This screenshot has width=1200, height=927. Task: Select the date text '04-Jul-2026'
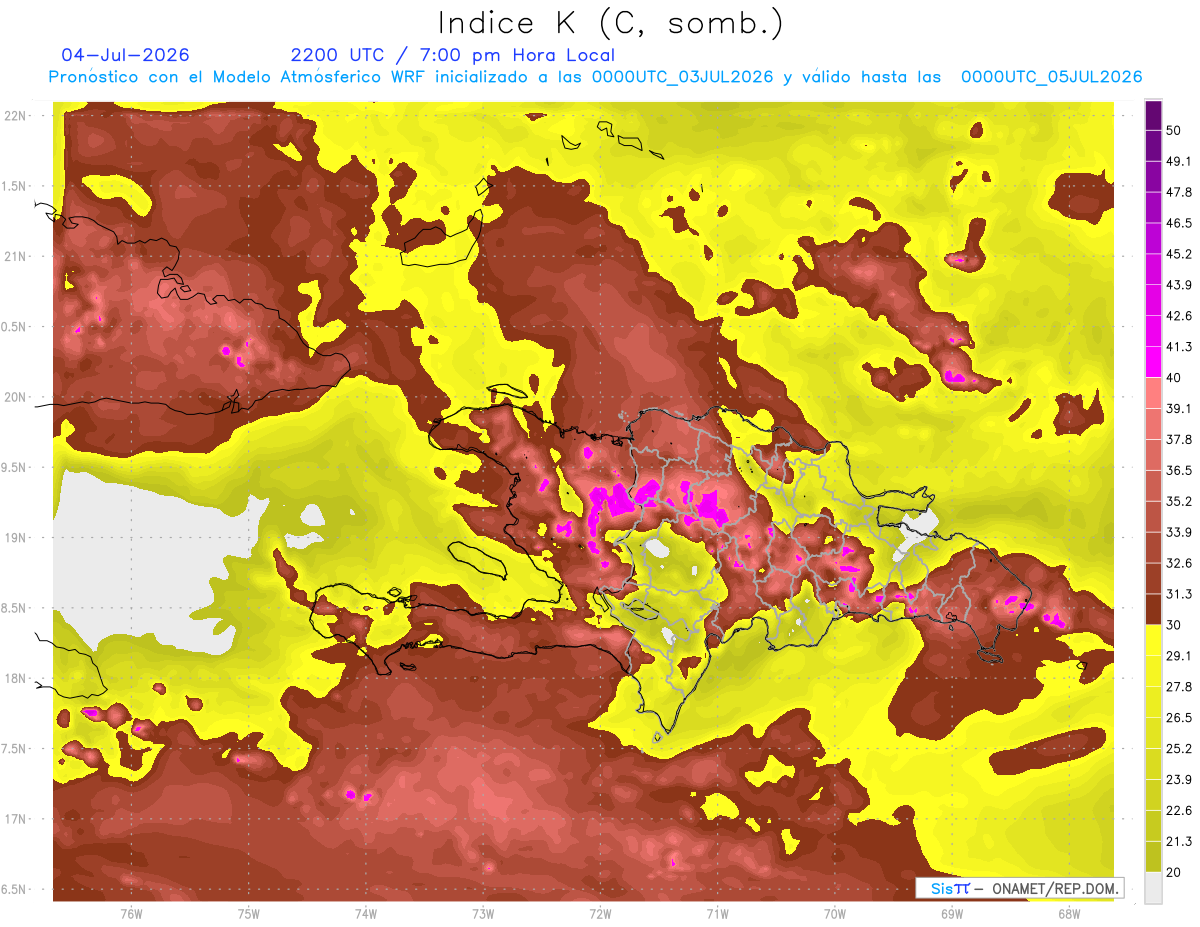click(125, 55)
